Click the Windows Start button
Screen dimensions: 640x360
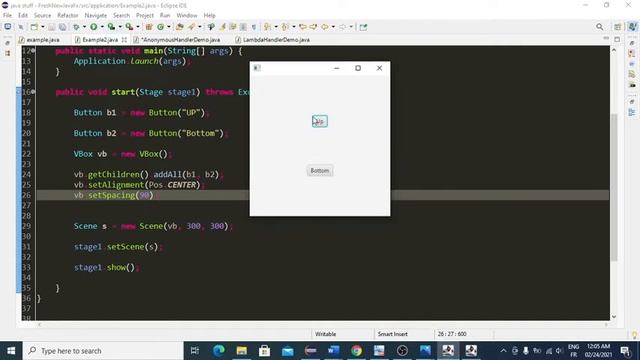[x=11, y=351]
